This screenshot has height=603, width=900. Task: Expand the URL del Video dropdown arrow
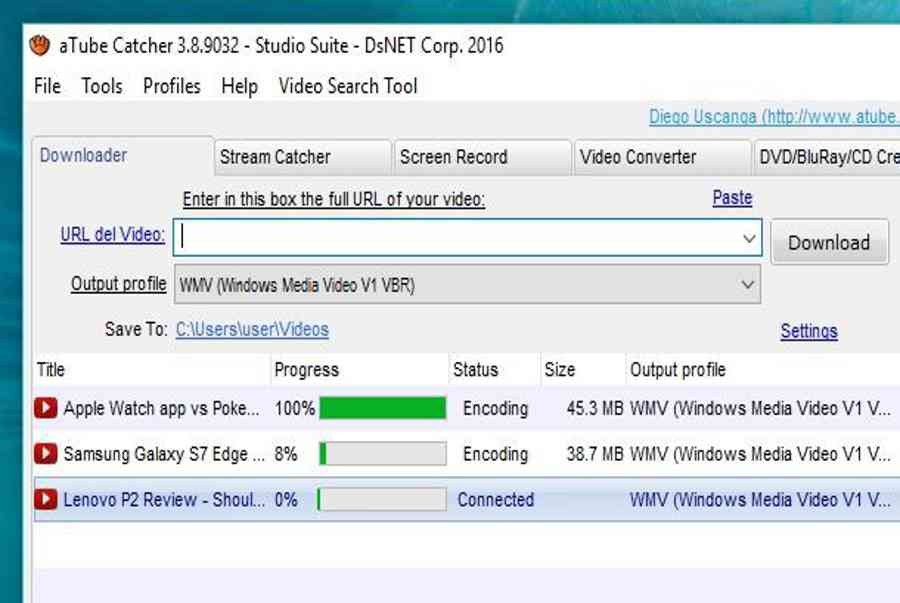click(x=748, y=239)
